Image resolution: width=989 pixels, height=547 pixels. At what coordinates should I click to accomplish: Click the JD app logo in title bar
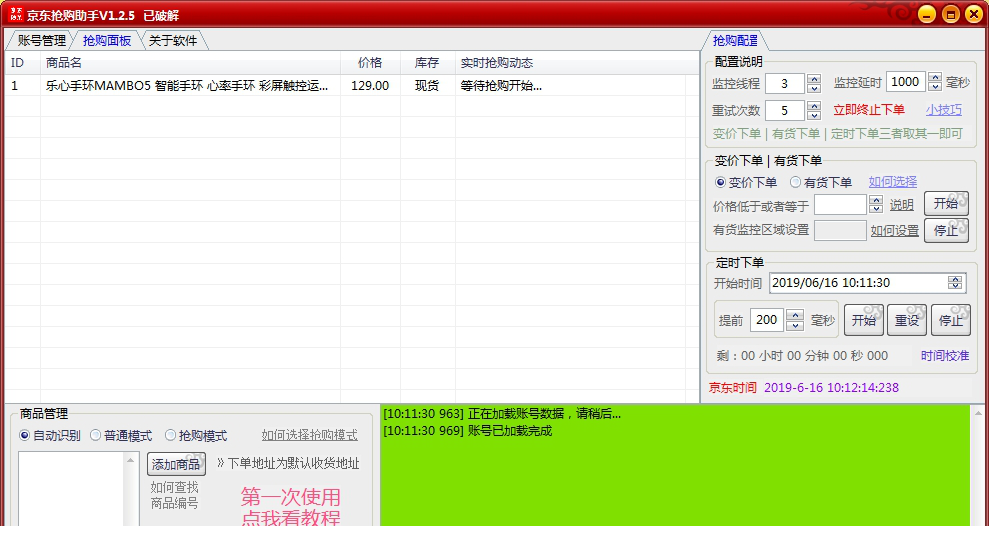point(16,15)
